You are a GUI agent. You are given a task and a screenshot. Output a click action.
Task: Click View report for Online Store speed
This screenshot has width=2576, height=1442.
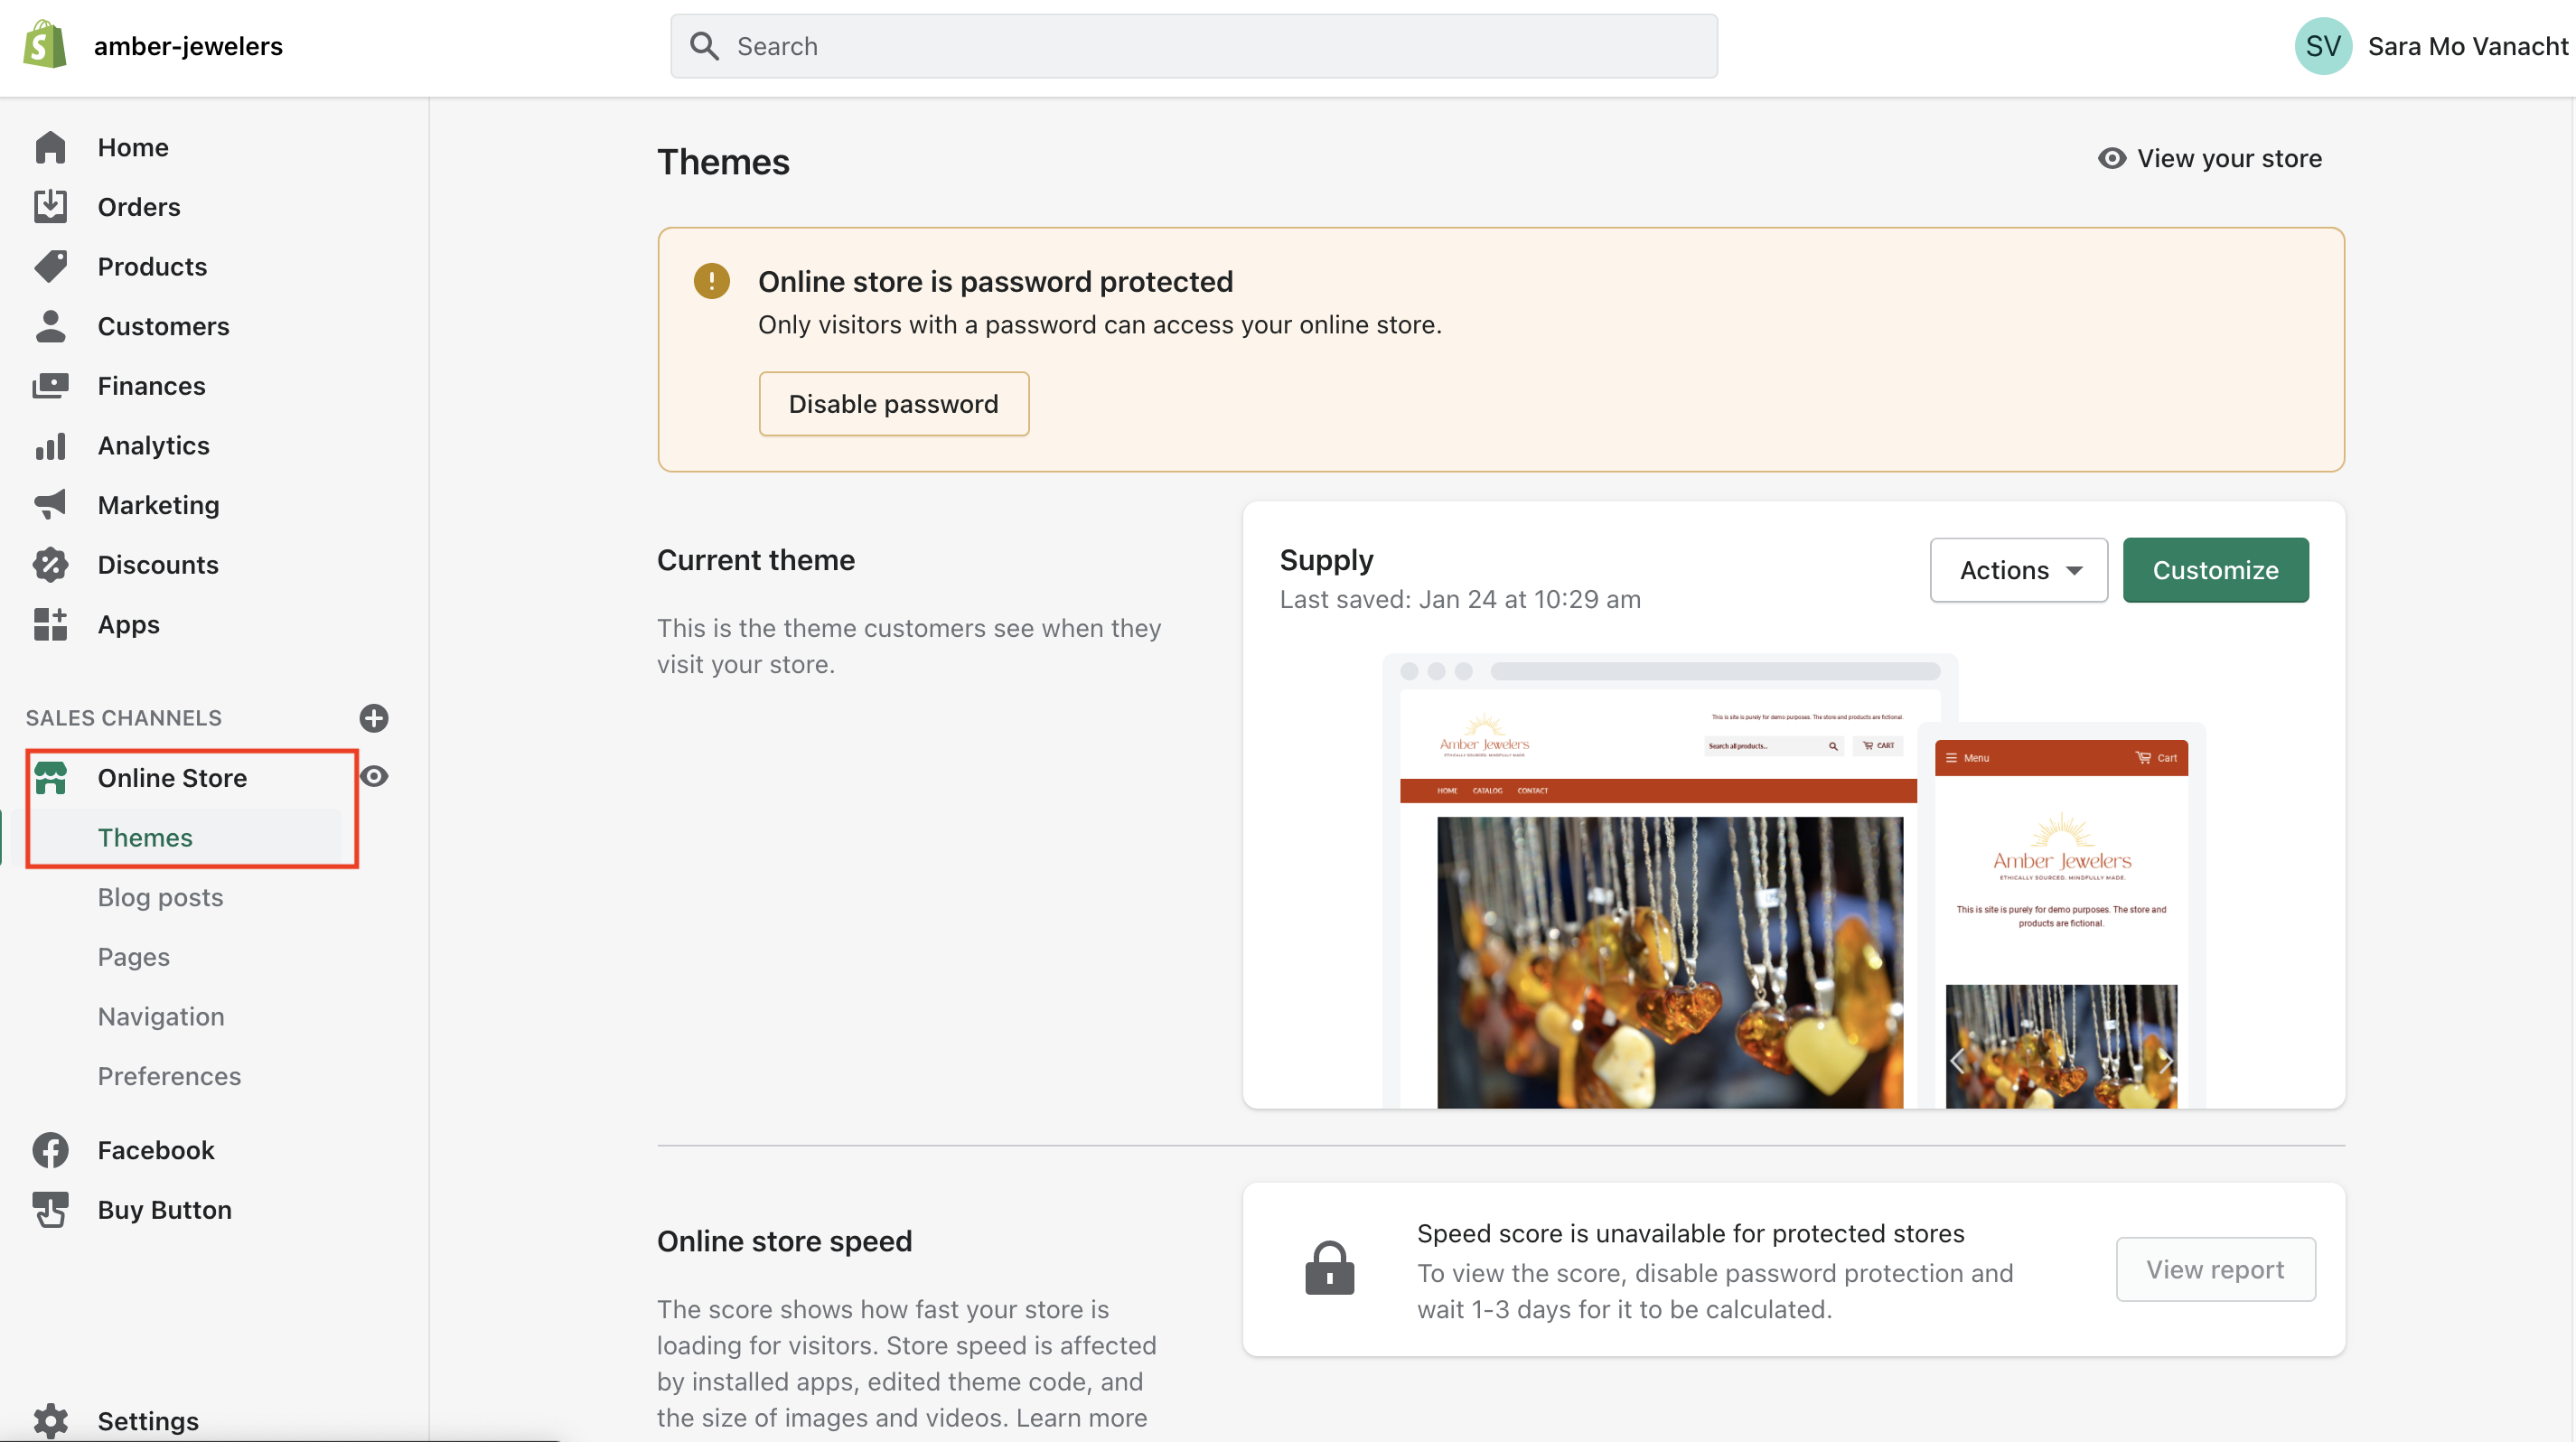click(x=2214, y=1269)
